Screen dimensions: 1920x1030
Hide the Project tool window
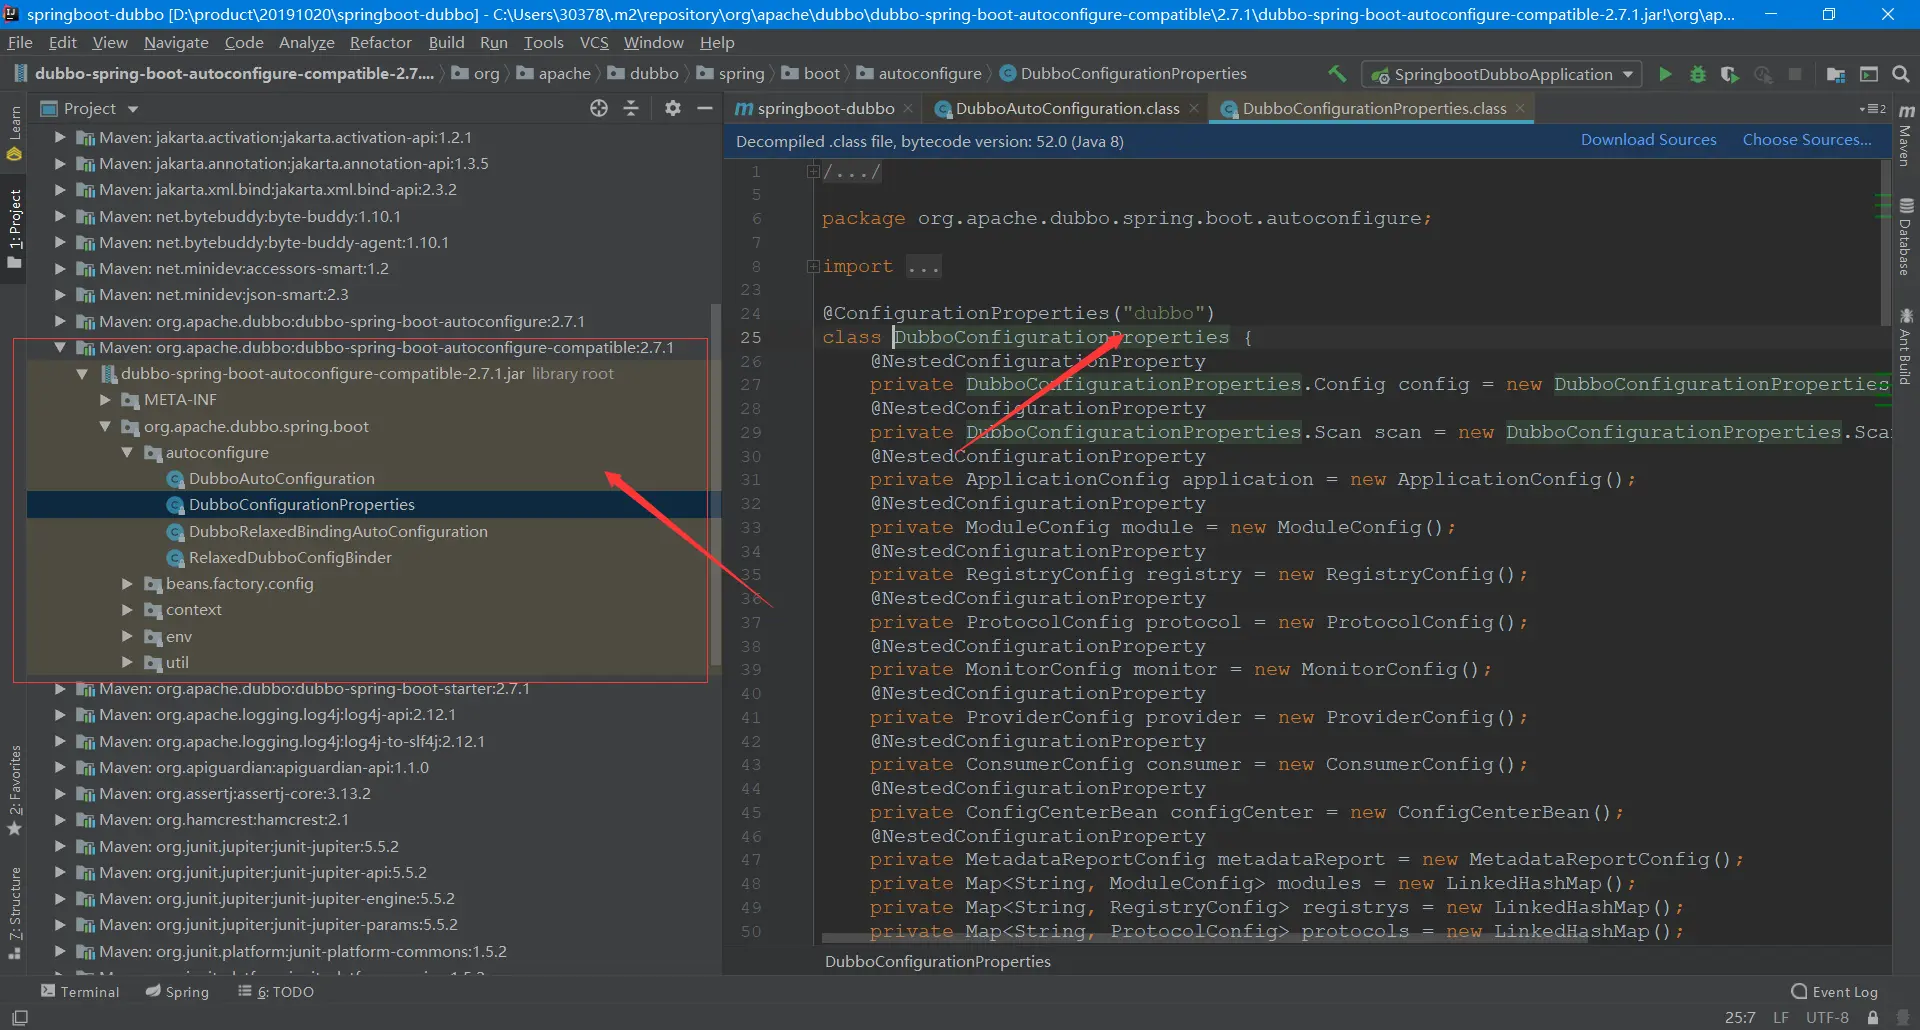pyautogui.click(x=705, y=108)
